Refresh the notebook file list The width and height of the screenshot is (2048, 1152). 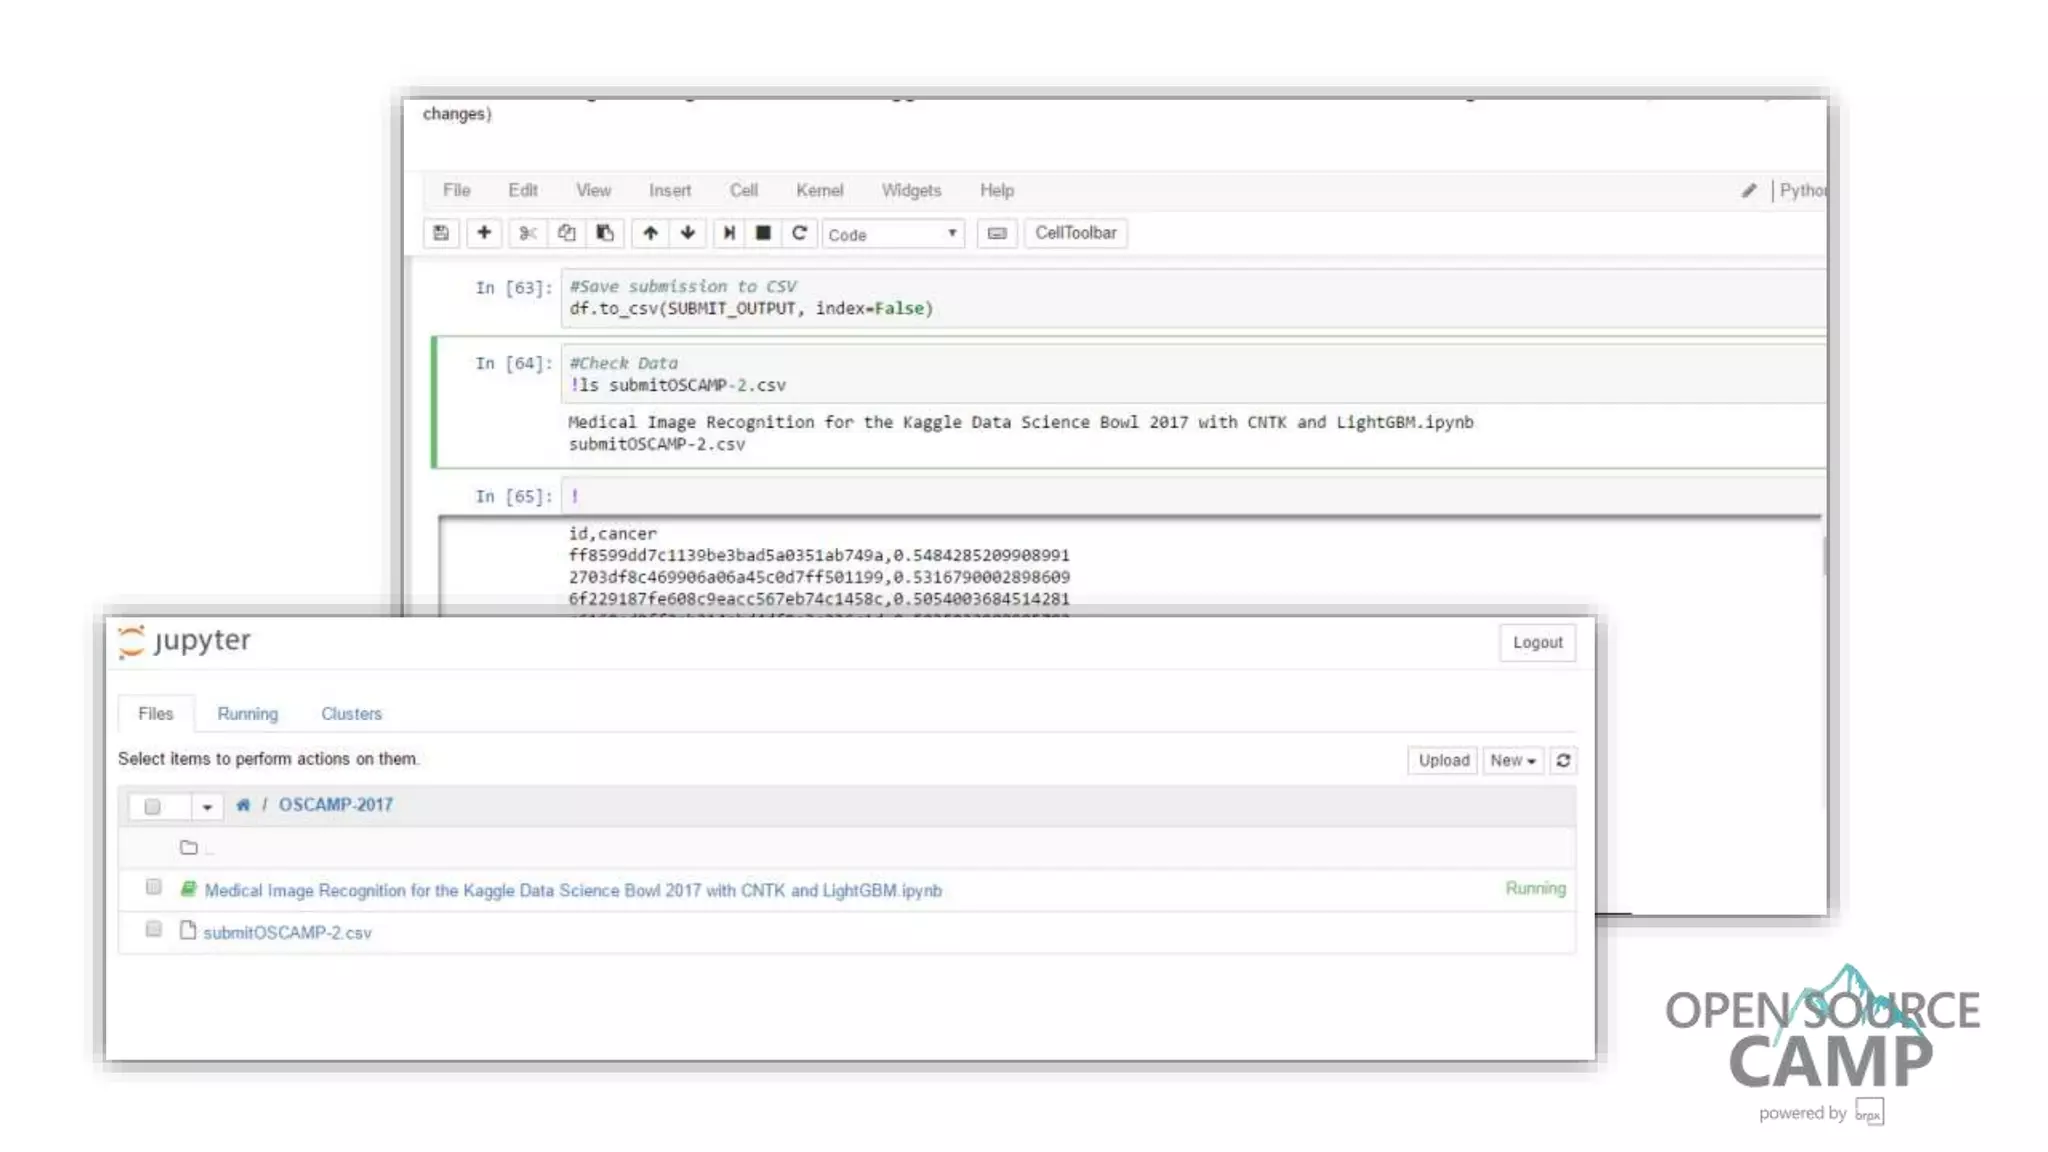coord(1563,761)
